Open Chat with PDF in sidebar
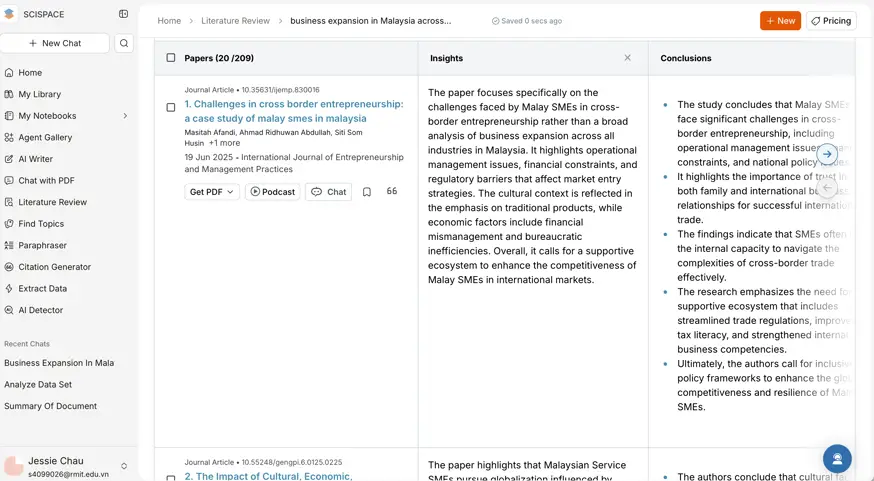Viewport: 874px width, 481px height. tap(46, 181)
